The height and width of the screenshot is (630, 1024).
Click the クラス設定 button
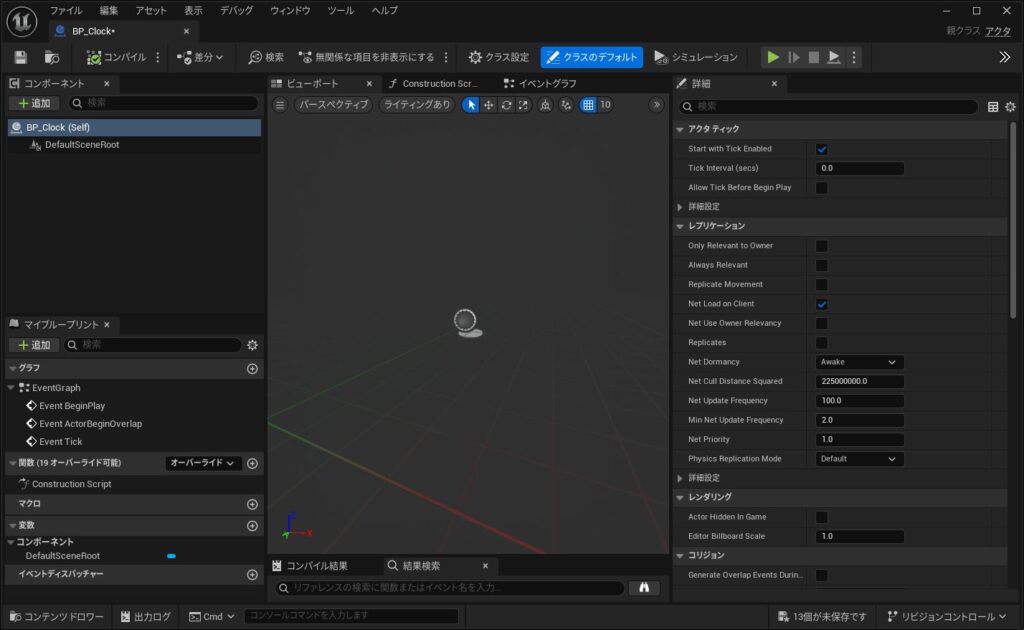pyautogui.click(x=498, y=57)
